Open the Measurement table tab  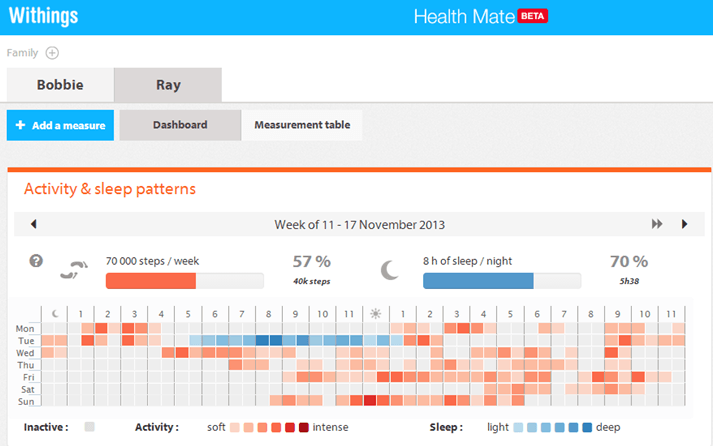tap(302, 125)
